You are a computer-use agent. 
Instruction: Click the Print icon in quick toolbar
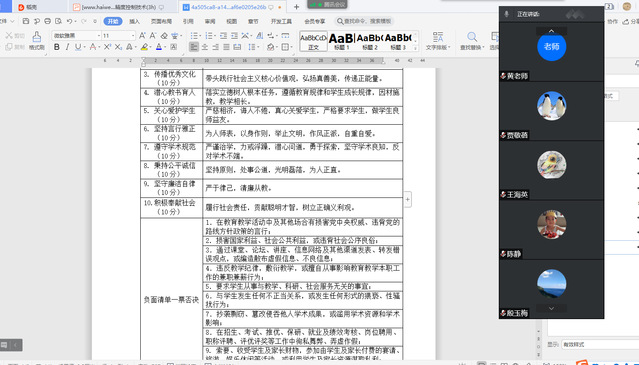(x=47, y=21)
